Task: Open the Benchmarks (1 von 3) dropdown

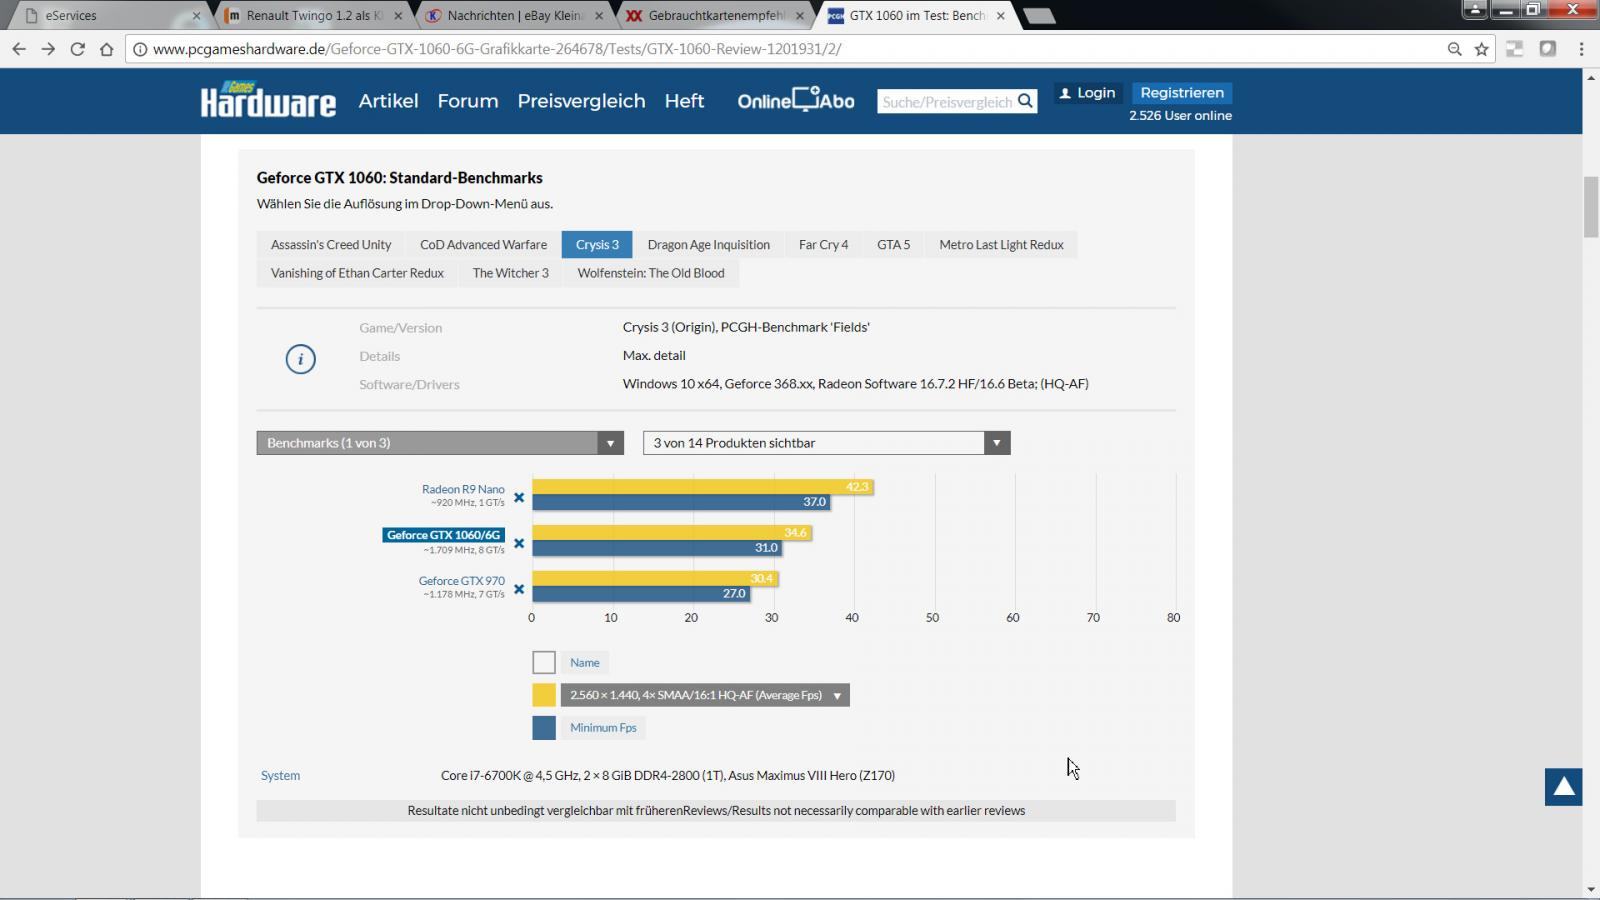Action: 440,443
